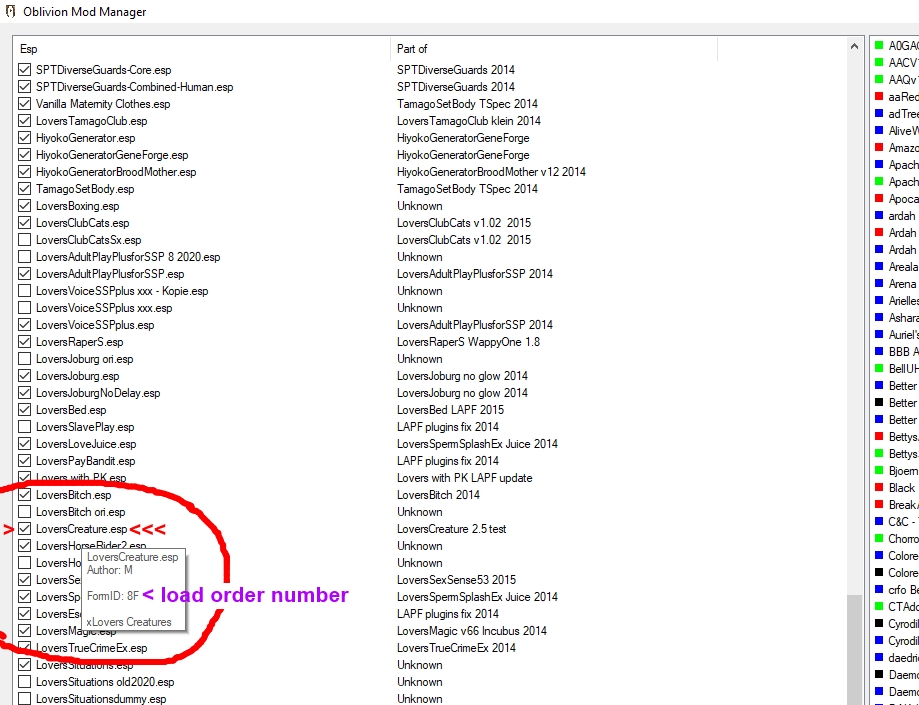Disable TamagoSetBody.esp checkbox
The height and width of the screenshot is (705, 919).
(25, 189)
